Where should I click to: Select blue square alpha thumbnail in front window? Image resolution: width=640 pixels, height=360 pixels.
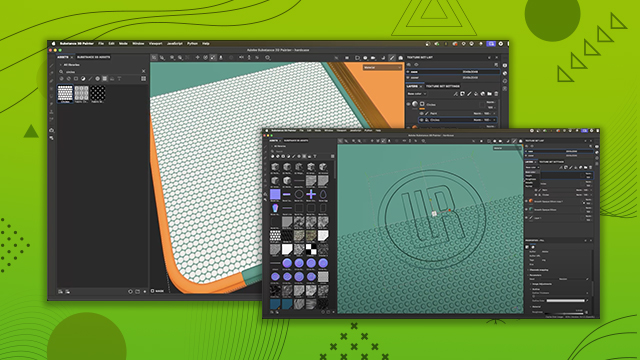coord(275,194)
